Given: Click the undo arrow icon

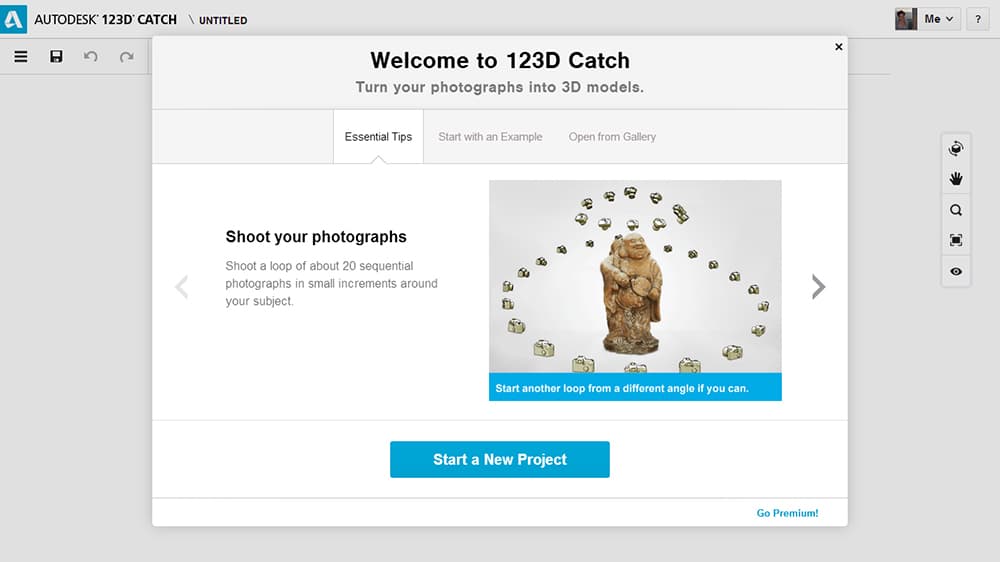Looking at the screenshot, I should click(91, 57).
